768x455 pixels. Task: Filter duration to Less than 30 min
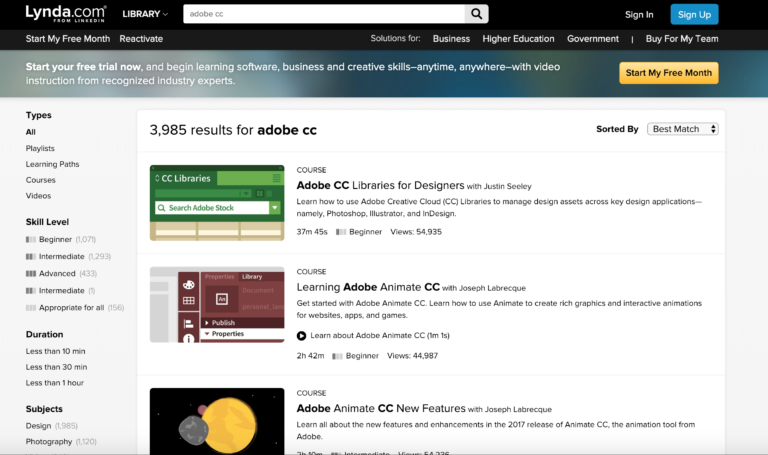(x=56, y=367)
